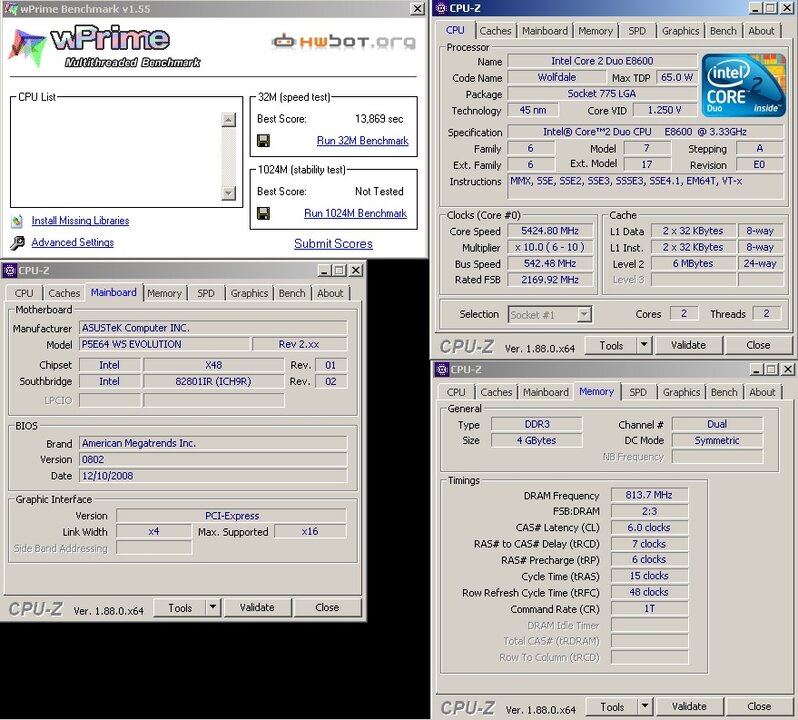Click the Southbridge value 82801IR (ICH9R)
798x720 pixels.
213,382
